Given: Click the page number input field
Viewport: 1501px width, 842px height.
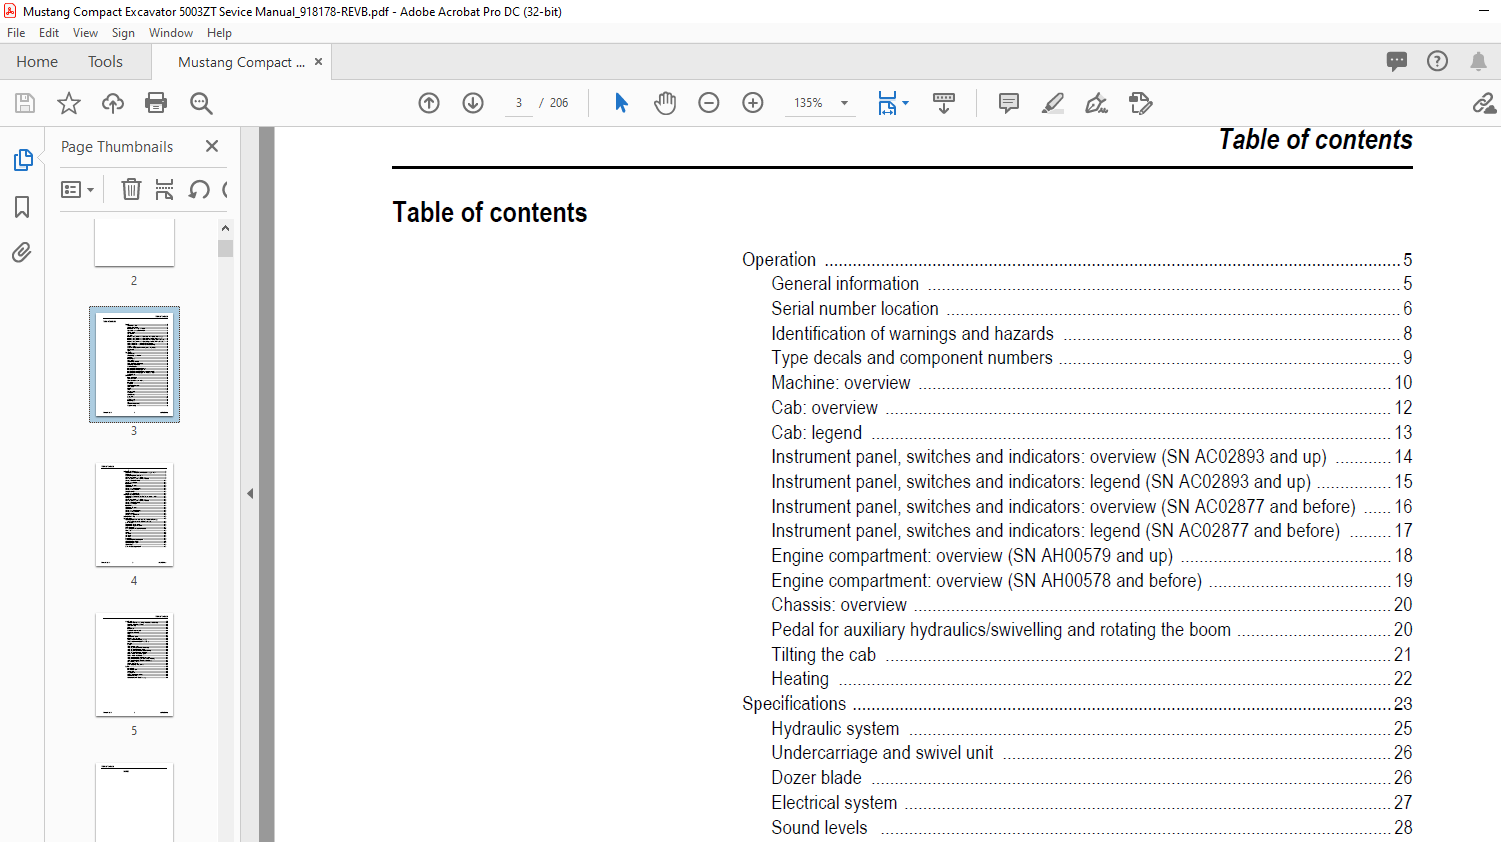Looking at the screenshot, I should point(519,103).
